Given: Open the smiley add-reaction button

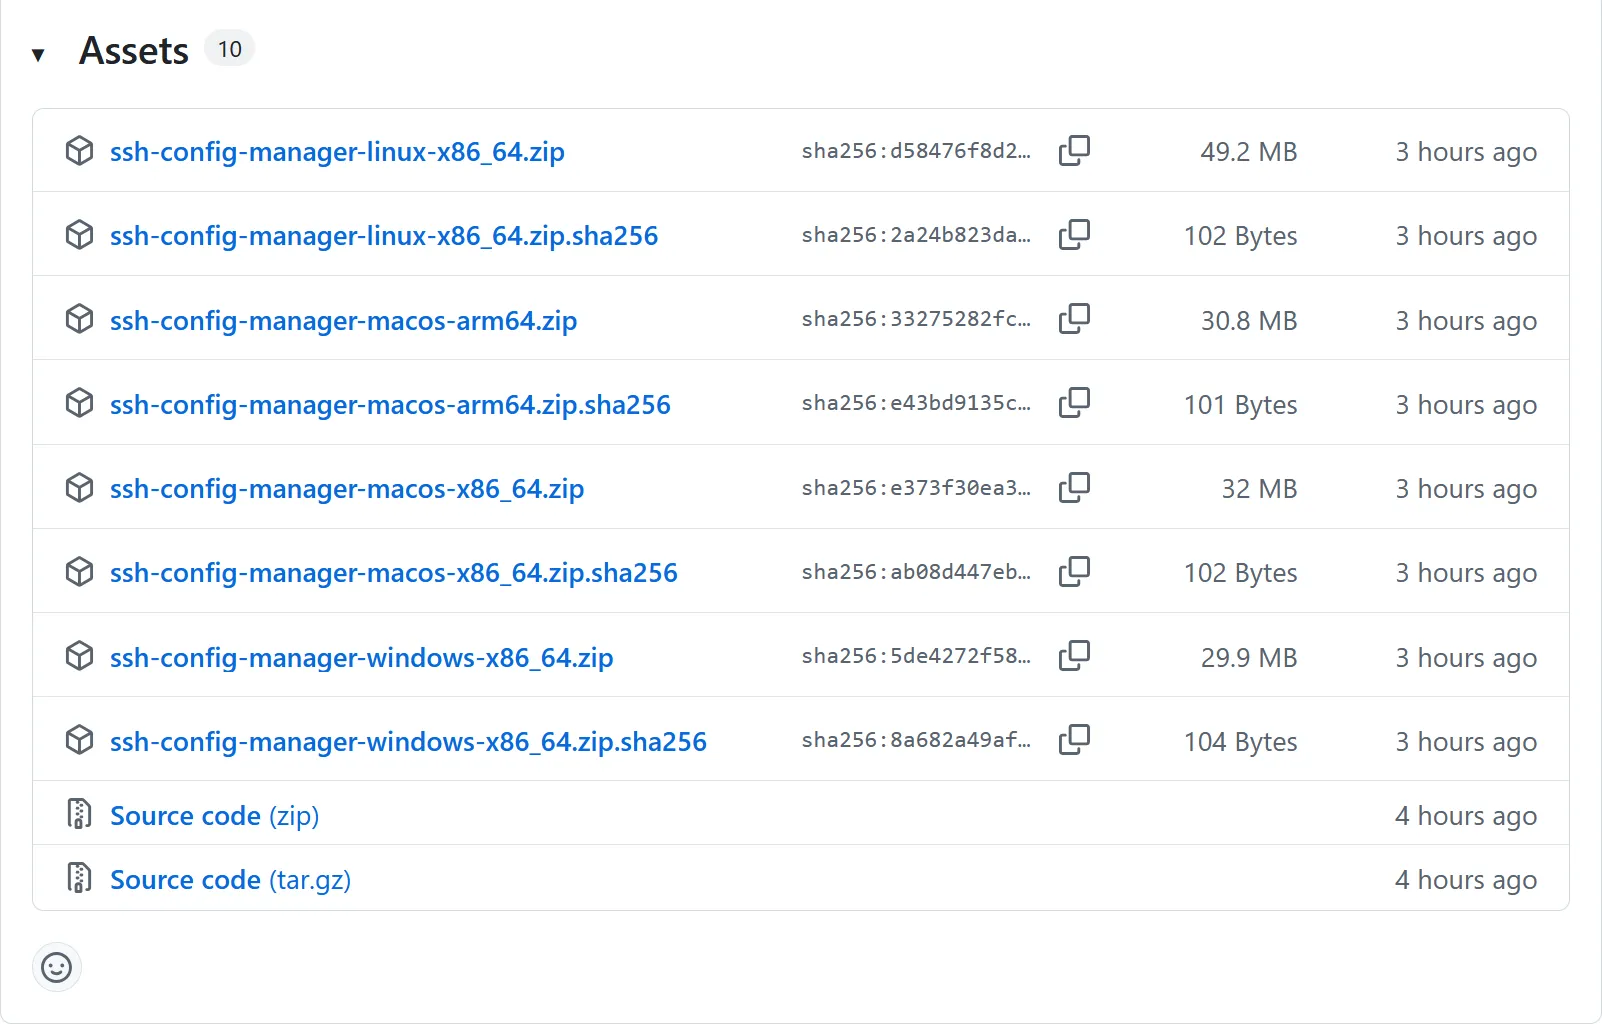Looking at the screenshot, I should [57, 967].
